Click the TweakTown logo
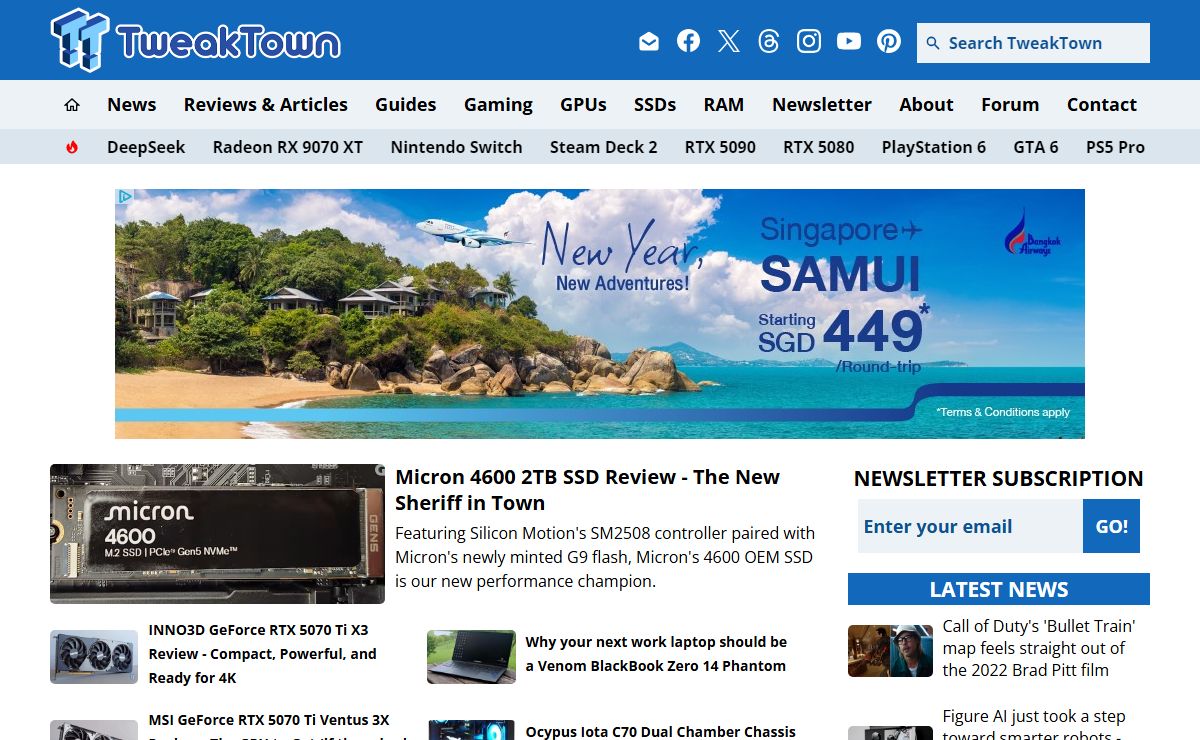The height and width of the screenshot is (740, 1200). (196, 40)
